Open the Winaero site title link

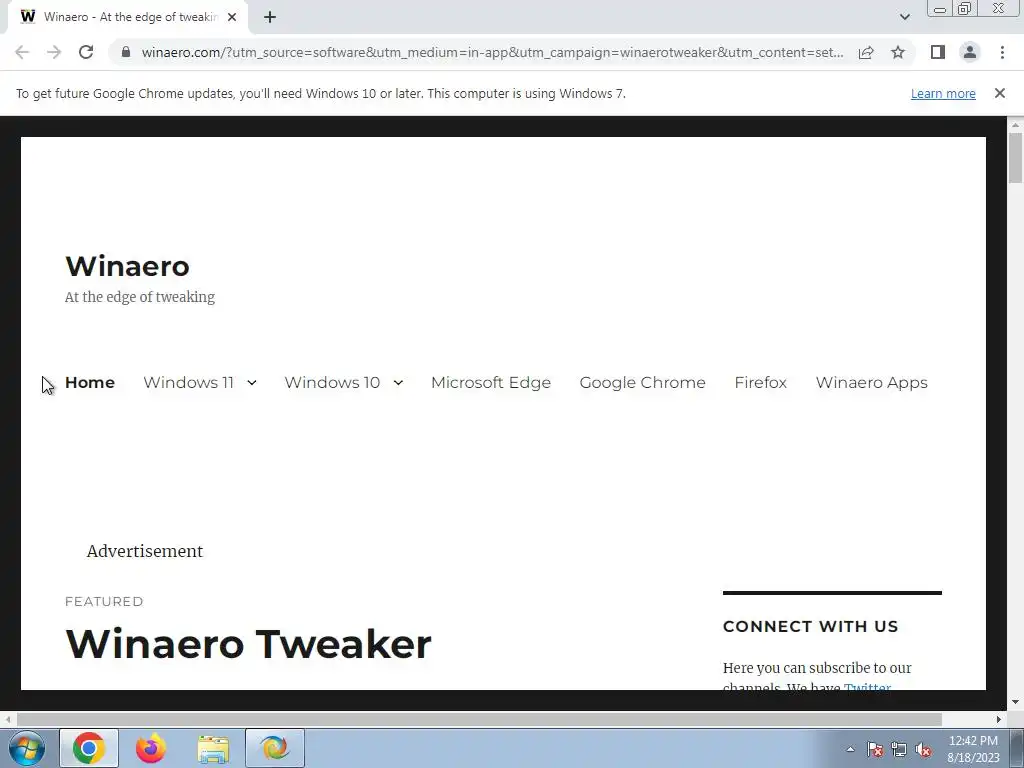tap(127, 266)
